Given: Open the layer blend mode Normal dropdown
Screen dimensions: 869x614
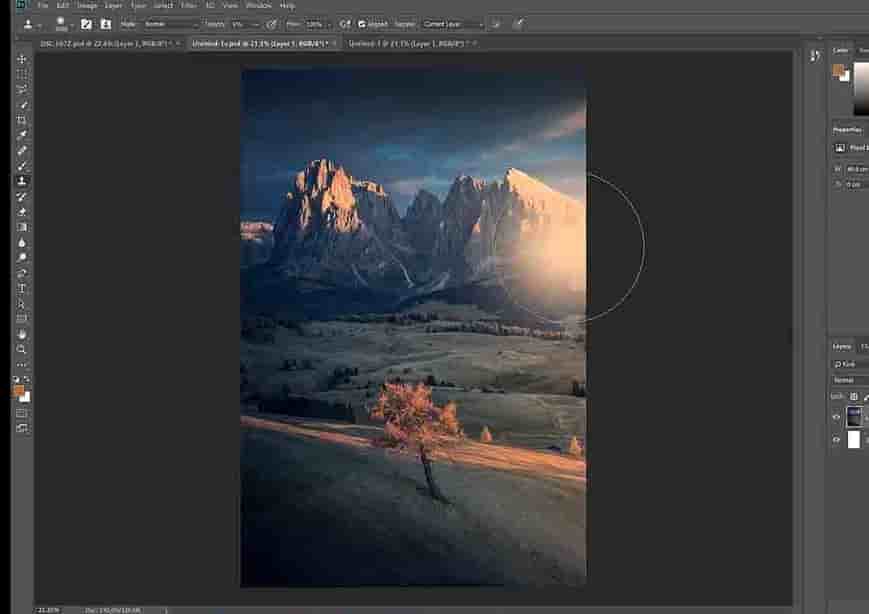Looking at the screenshot, I should coord(850,380).
